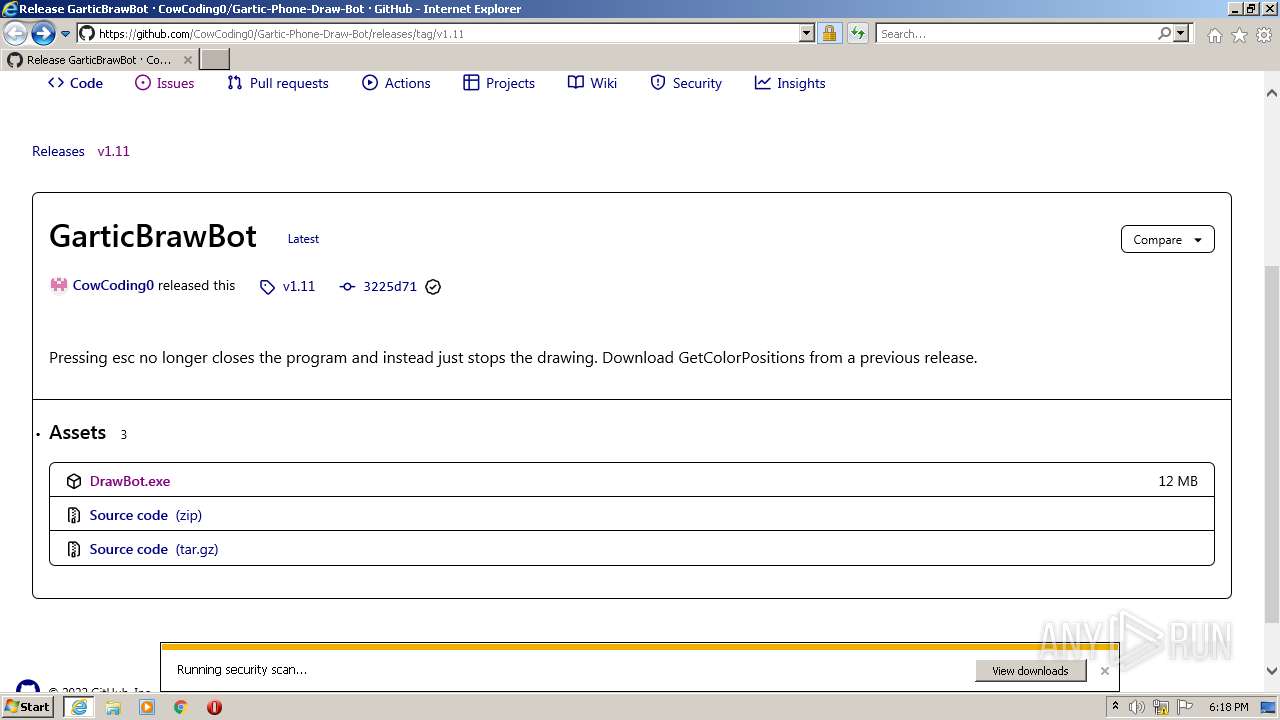Viewport: 1280px width, 720px height.
Task: Open the Wiki tab
Action: point(592,83)
